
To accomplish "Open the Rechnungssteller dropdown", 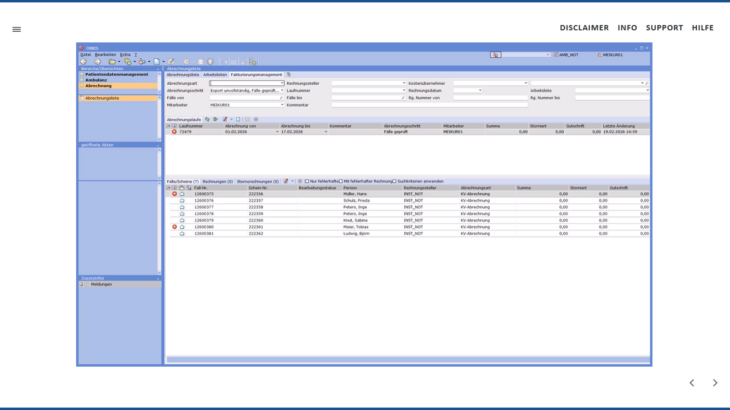I will pos(404,83).
